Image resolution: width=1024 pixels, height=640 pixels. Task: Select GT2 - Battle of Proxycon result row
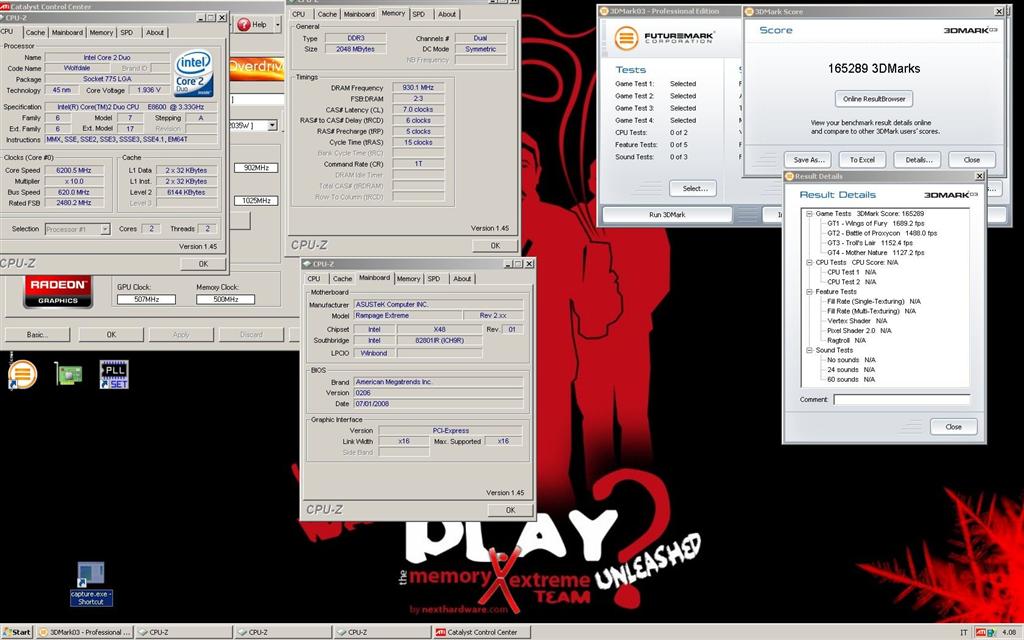[x=882, y=233]
